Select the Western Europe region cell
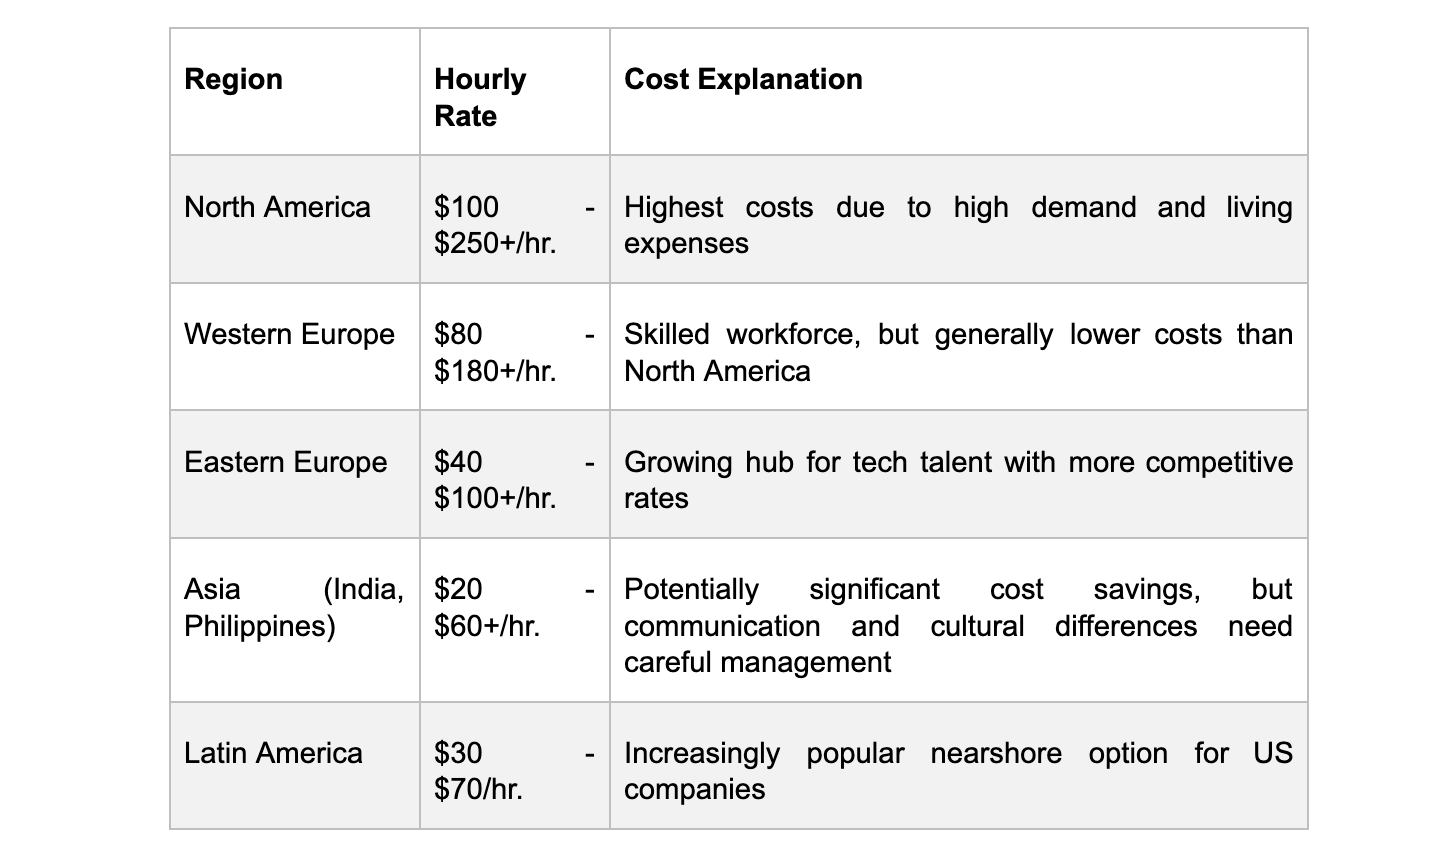This screenshot has width=1448, height=864. point(289,335)
